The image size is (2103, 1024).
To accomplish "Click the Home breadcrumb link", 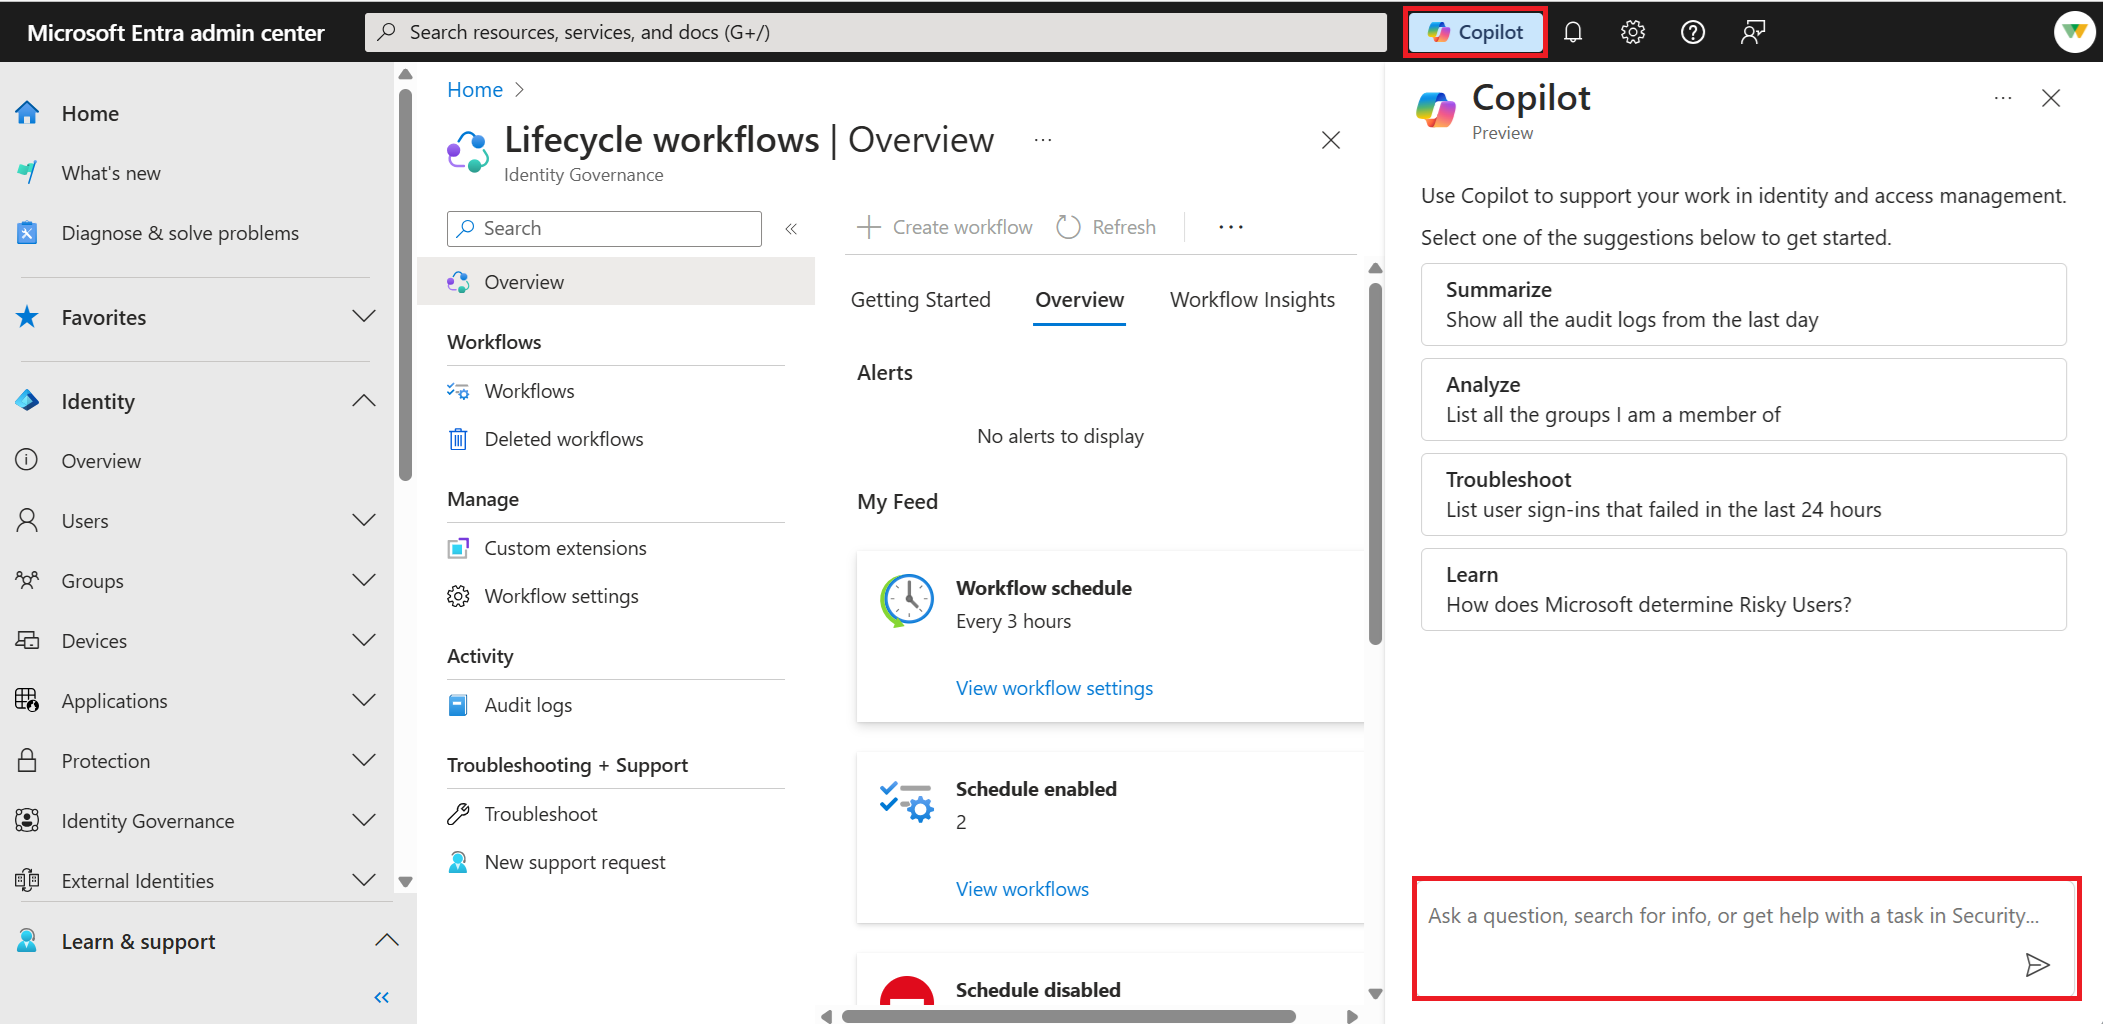I will click(475, 90).
